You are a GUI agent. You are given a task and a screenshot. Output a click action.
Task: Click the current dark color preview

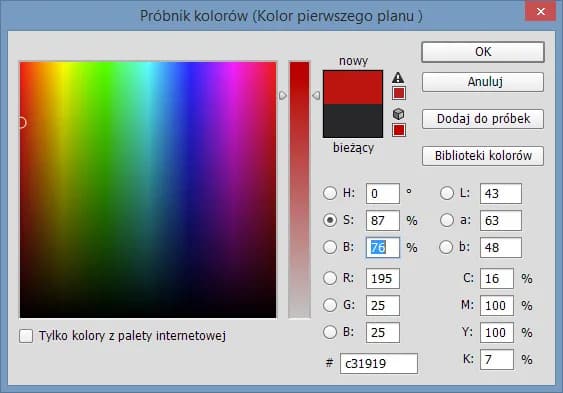(353, 121)
